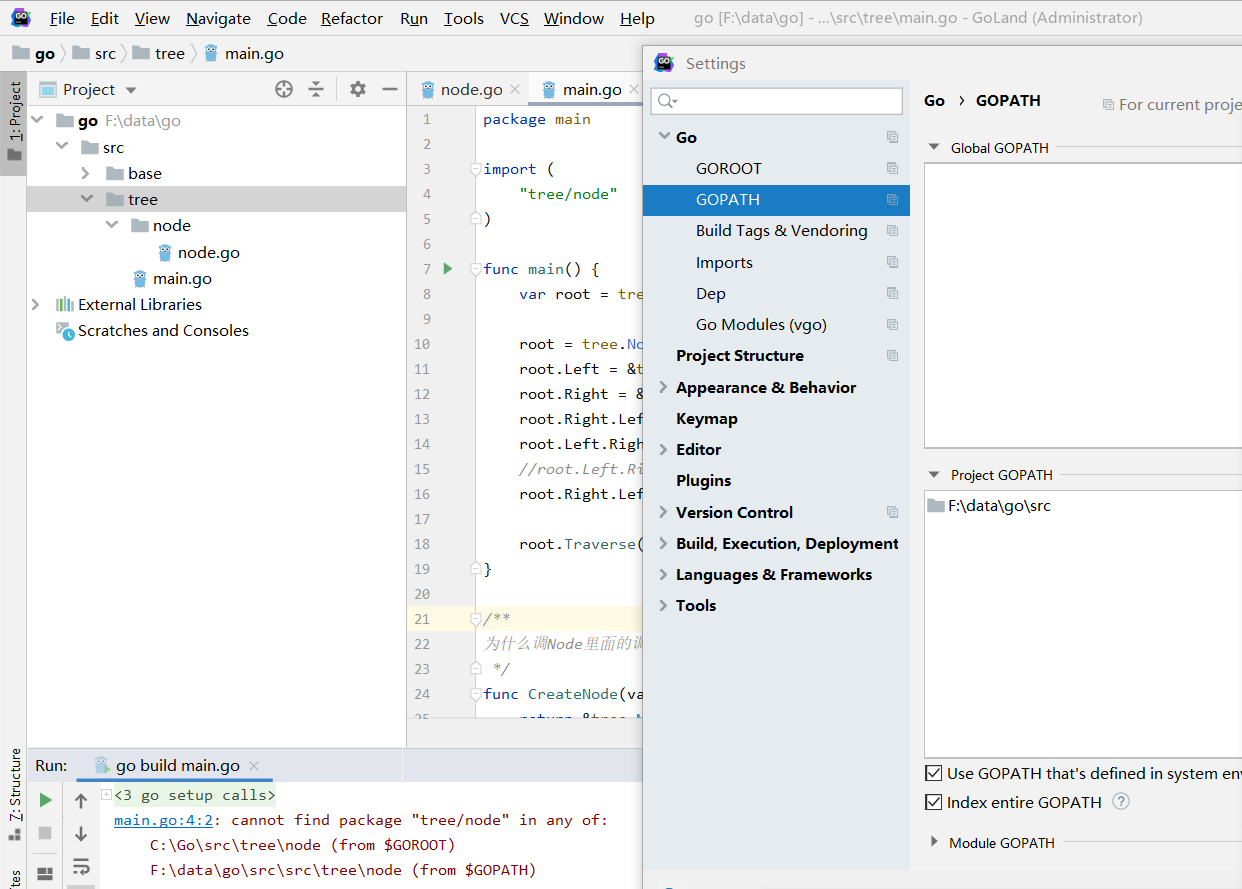The width and height of the screenshot is (1242, 889).
Task: Expand Appearance & Behavior settings
Action: [x=663, y=387]
